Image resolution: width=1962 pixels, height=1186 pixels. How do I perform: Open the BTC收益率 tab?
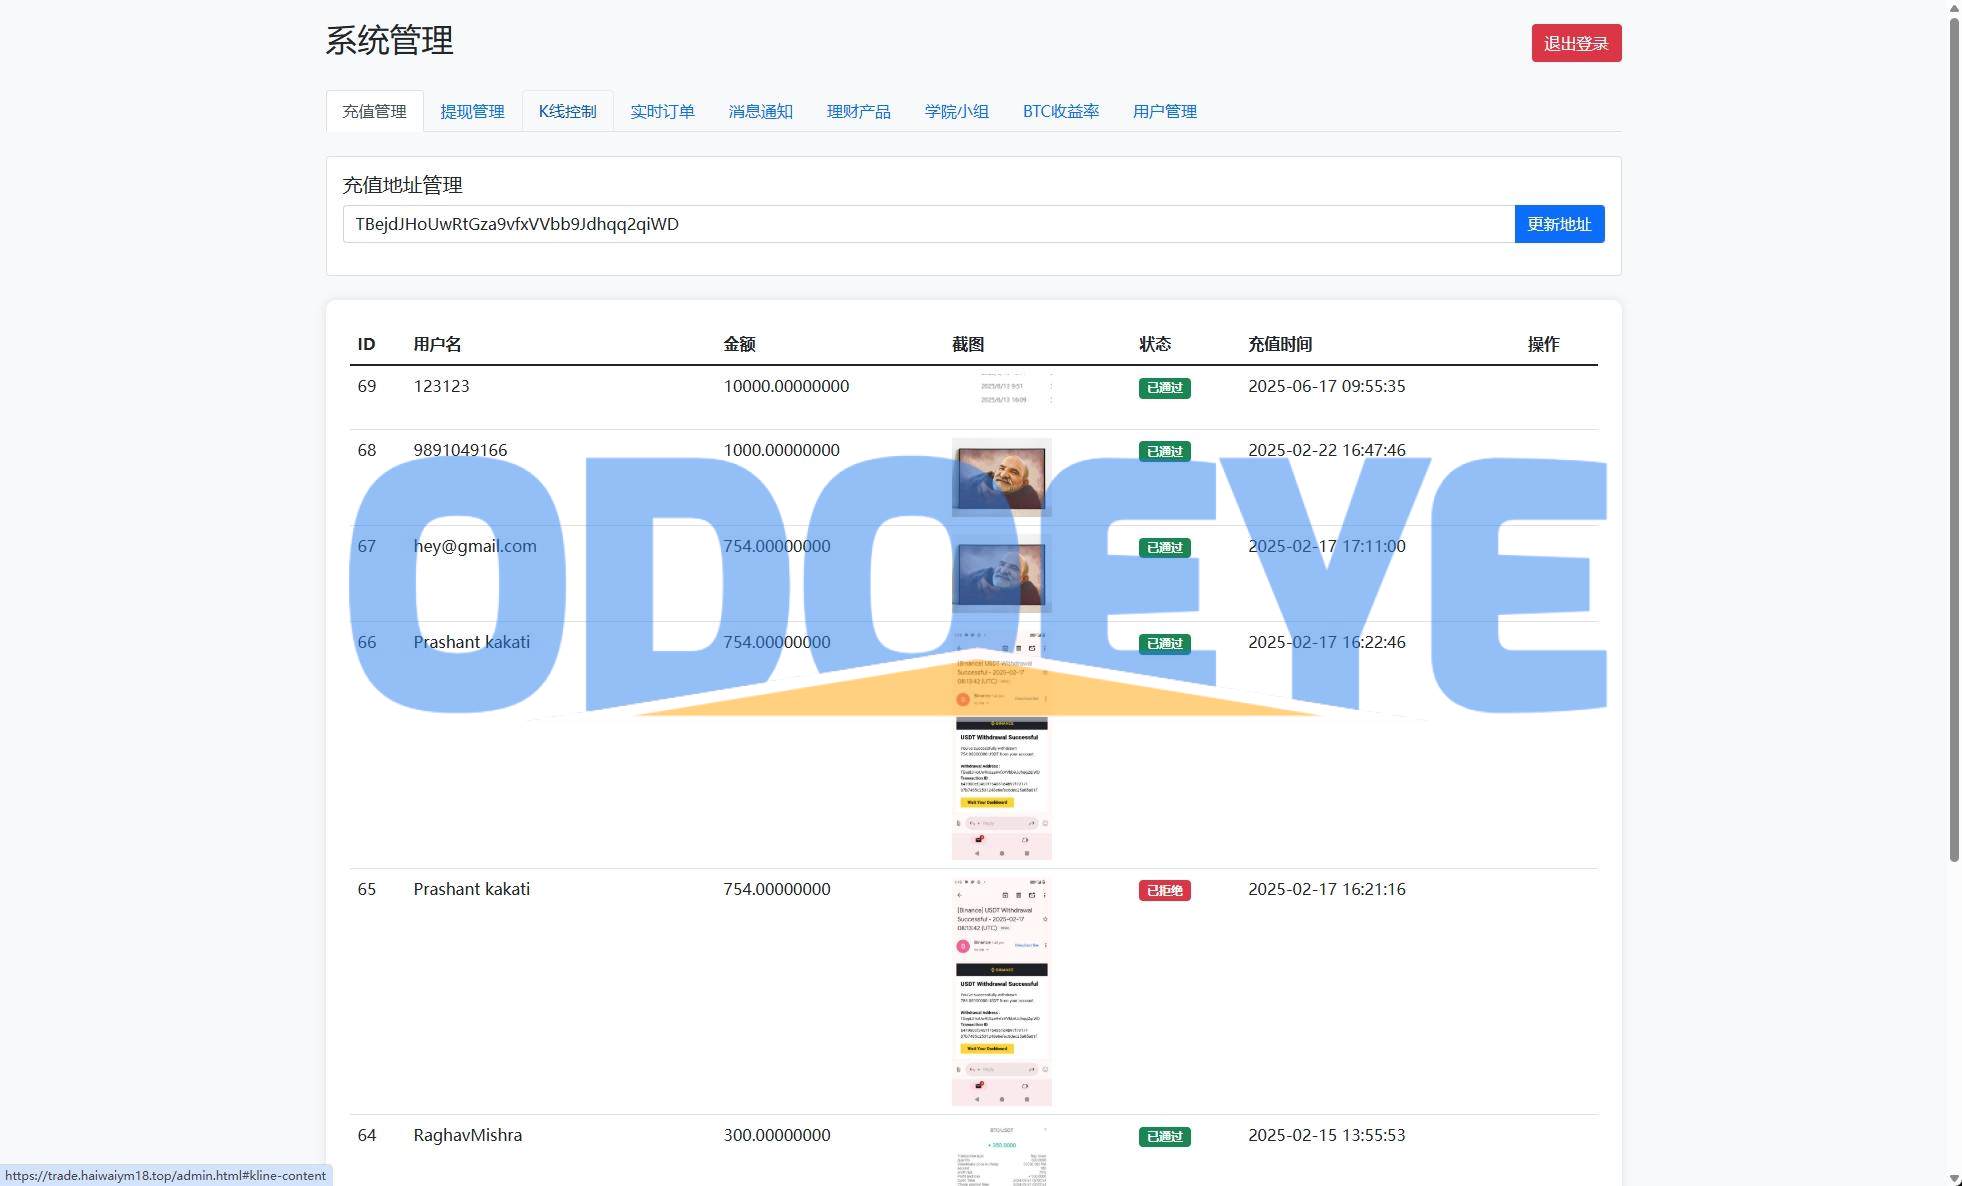pyautogui.click(x=1060, y=111)
